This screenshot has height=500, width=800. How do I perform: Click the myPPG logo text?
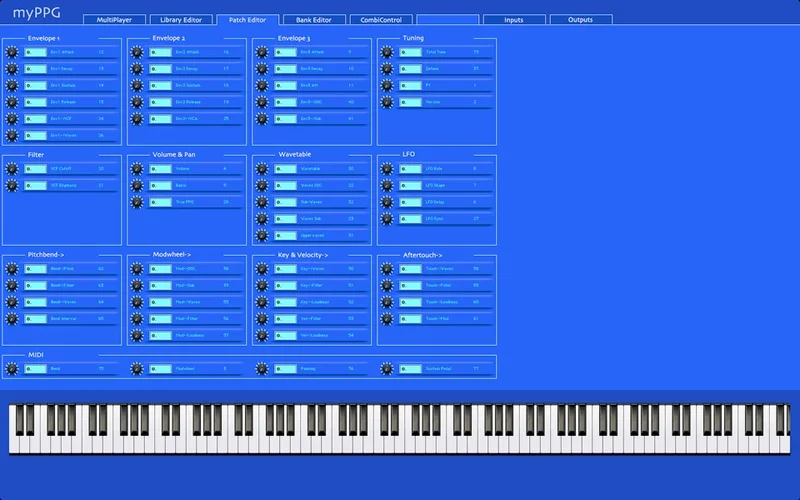pyautogui.click(x=36, y=13)
